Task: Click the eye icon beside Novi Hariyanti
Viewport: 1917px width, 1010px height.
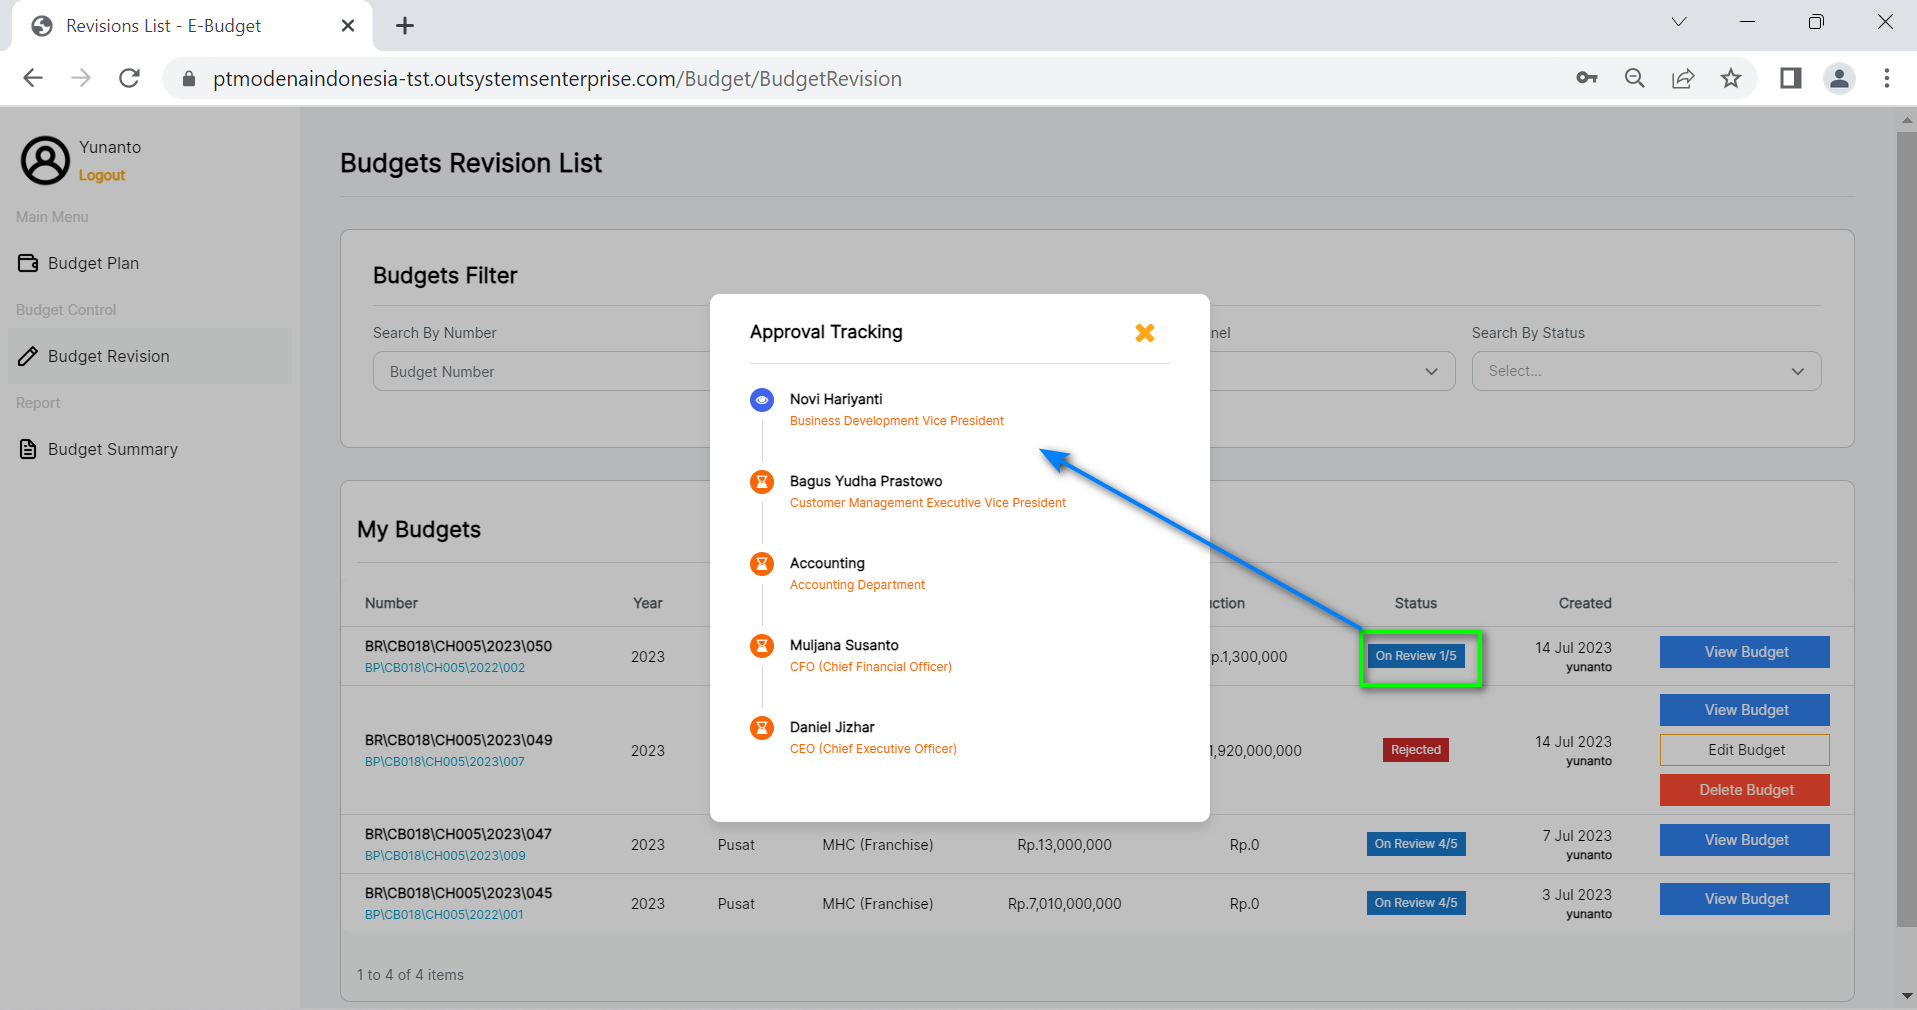Action: pos(762,400)
